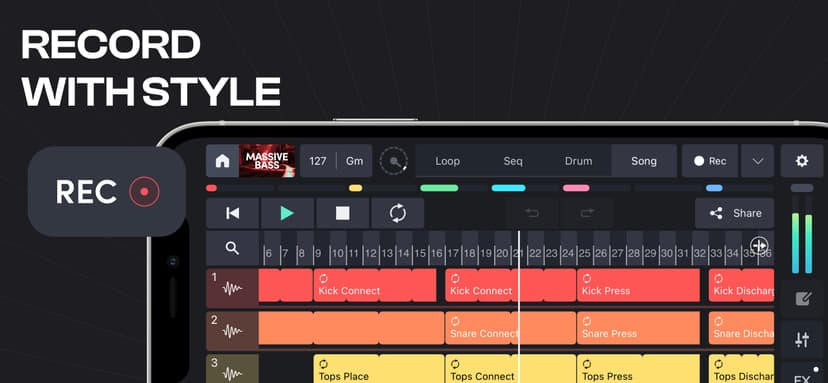The height and width of the screenshot is (383, 828).
Task: Select the Tops Press clip
Action: [638, 369]
